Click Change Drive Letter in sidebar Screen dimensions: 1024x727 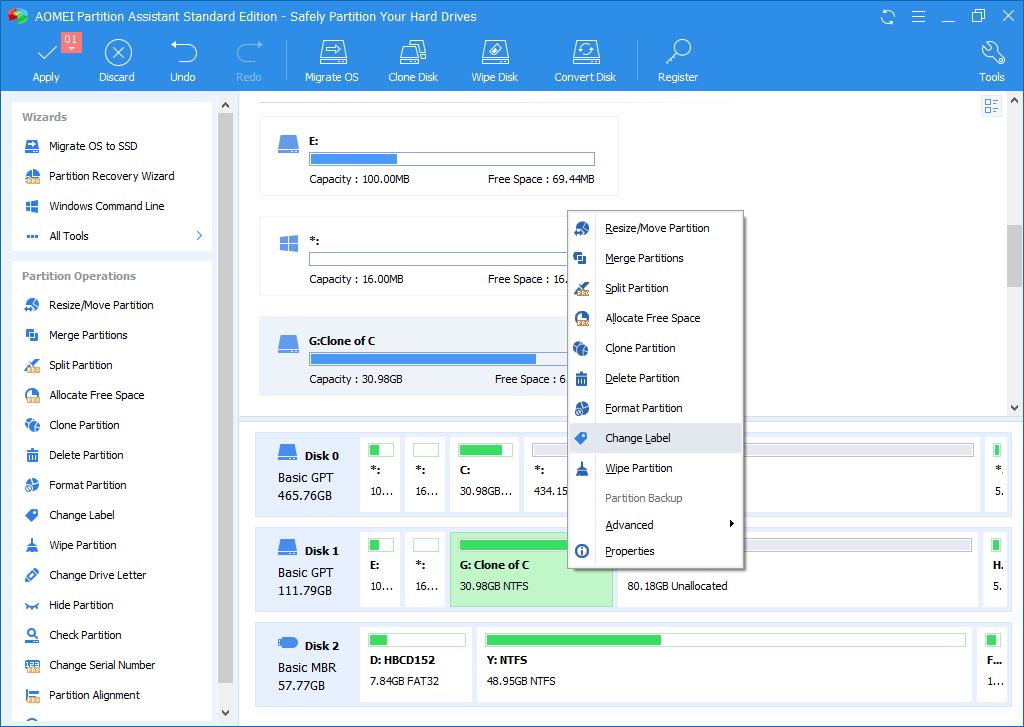point(97,575)
